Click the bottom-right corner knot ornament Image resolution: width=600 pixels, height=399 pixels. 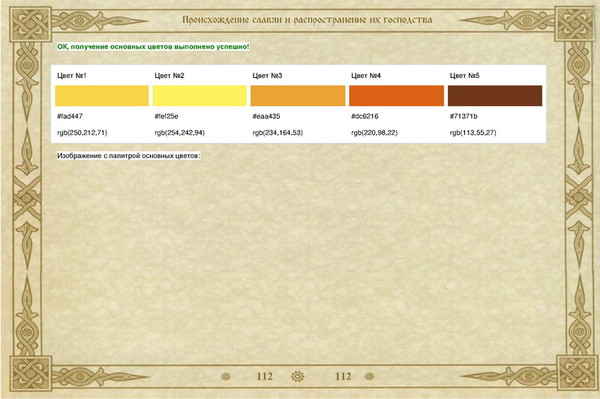[577, 373]
